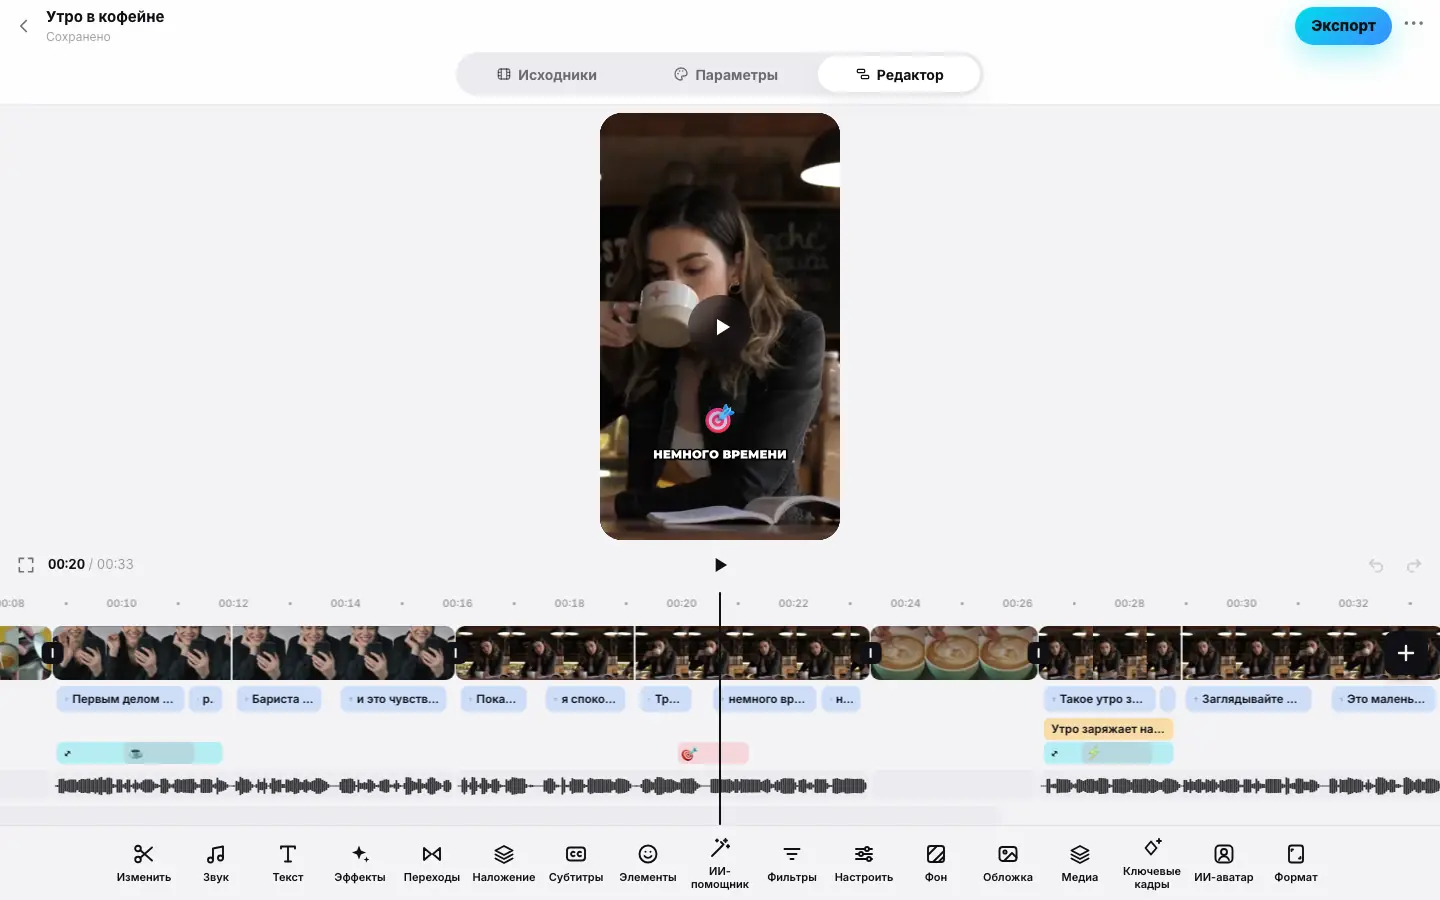Go back with the left chevron arrow
Image resolution: width=1440 pixels, height=900 pixels.
(24, 26)
